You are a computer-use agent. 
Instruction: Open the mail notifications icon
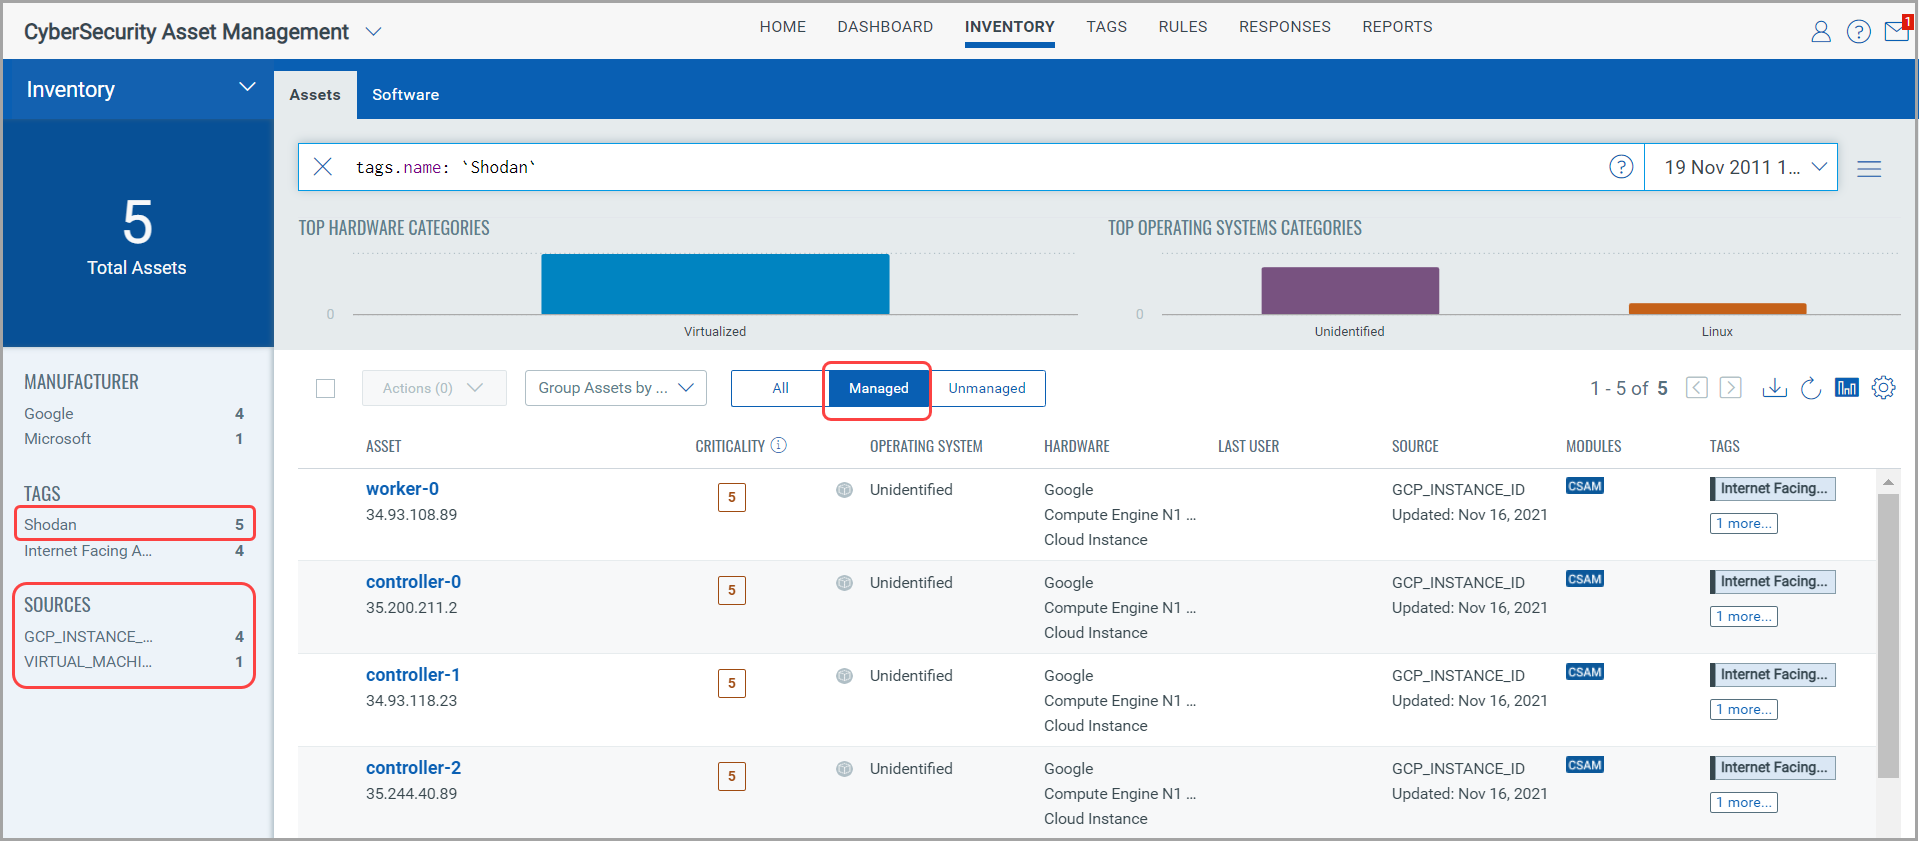click(x=1896, y=30)
